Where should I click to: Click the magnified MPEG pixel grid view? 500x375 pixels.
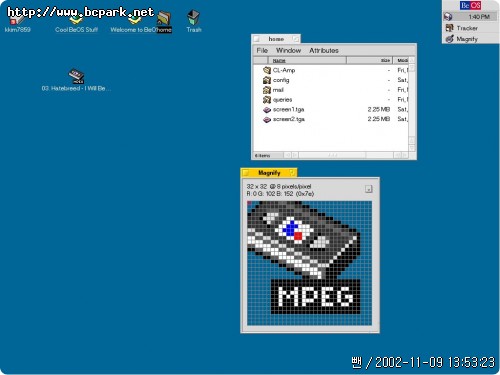click(x=309, y=263)
